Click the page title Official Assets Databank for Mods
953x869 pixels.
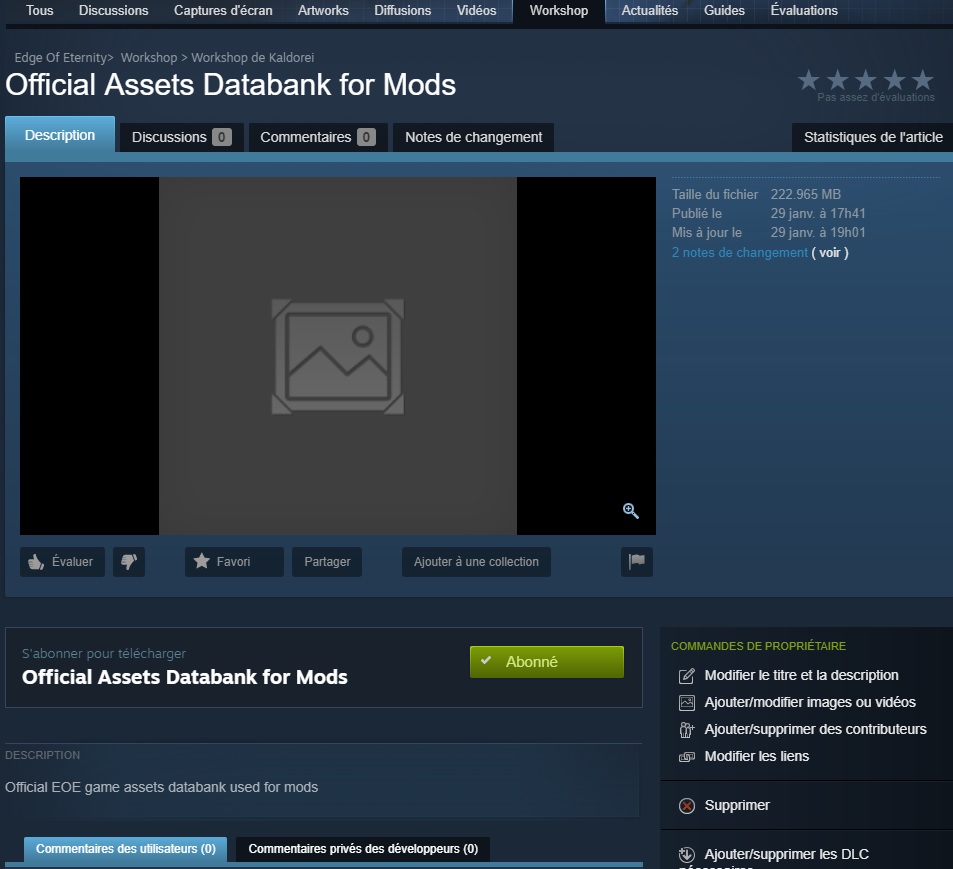[230, 84]
